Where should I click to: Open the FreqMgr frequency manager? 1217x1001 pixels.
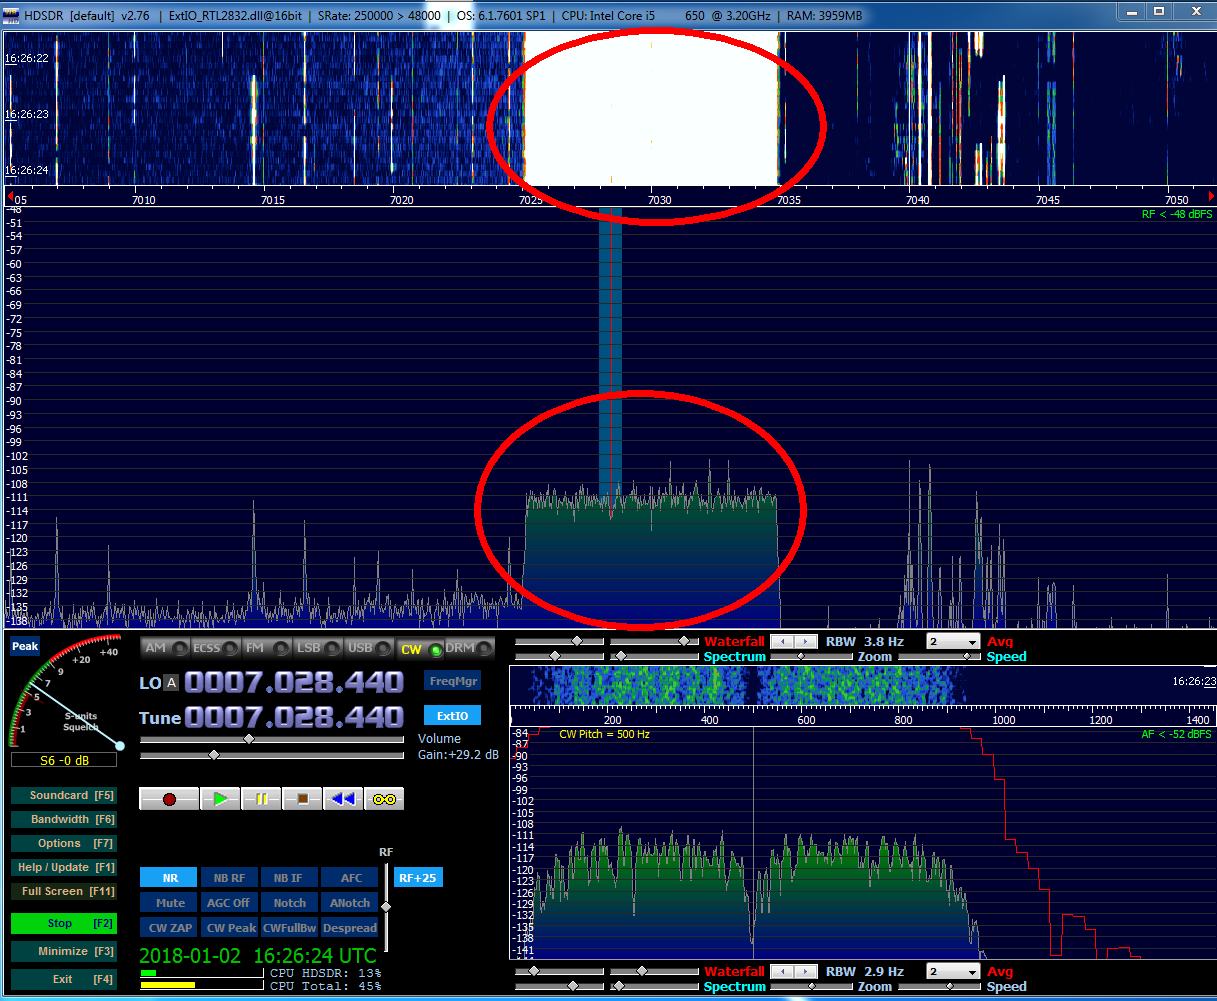[452, 681]
